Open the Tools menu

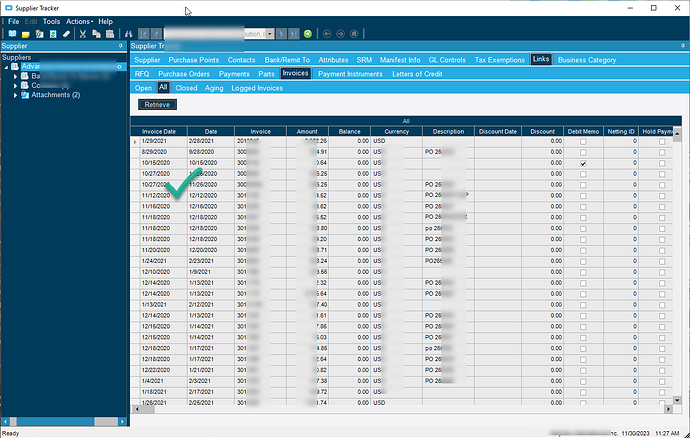(51, 21)
